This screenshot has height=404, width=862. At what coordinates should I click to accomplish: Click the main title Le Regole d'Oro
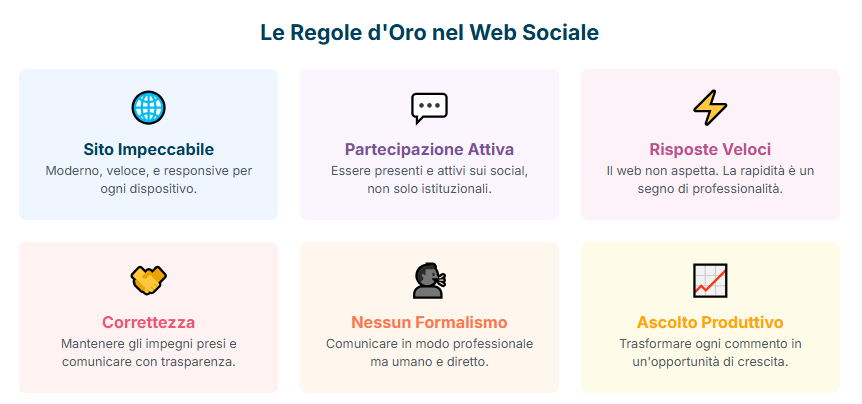(429, 32)
